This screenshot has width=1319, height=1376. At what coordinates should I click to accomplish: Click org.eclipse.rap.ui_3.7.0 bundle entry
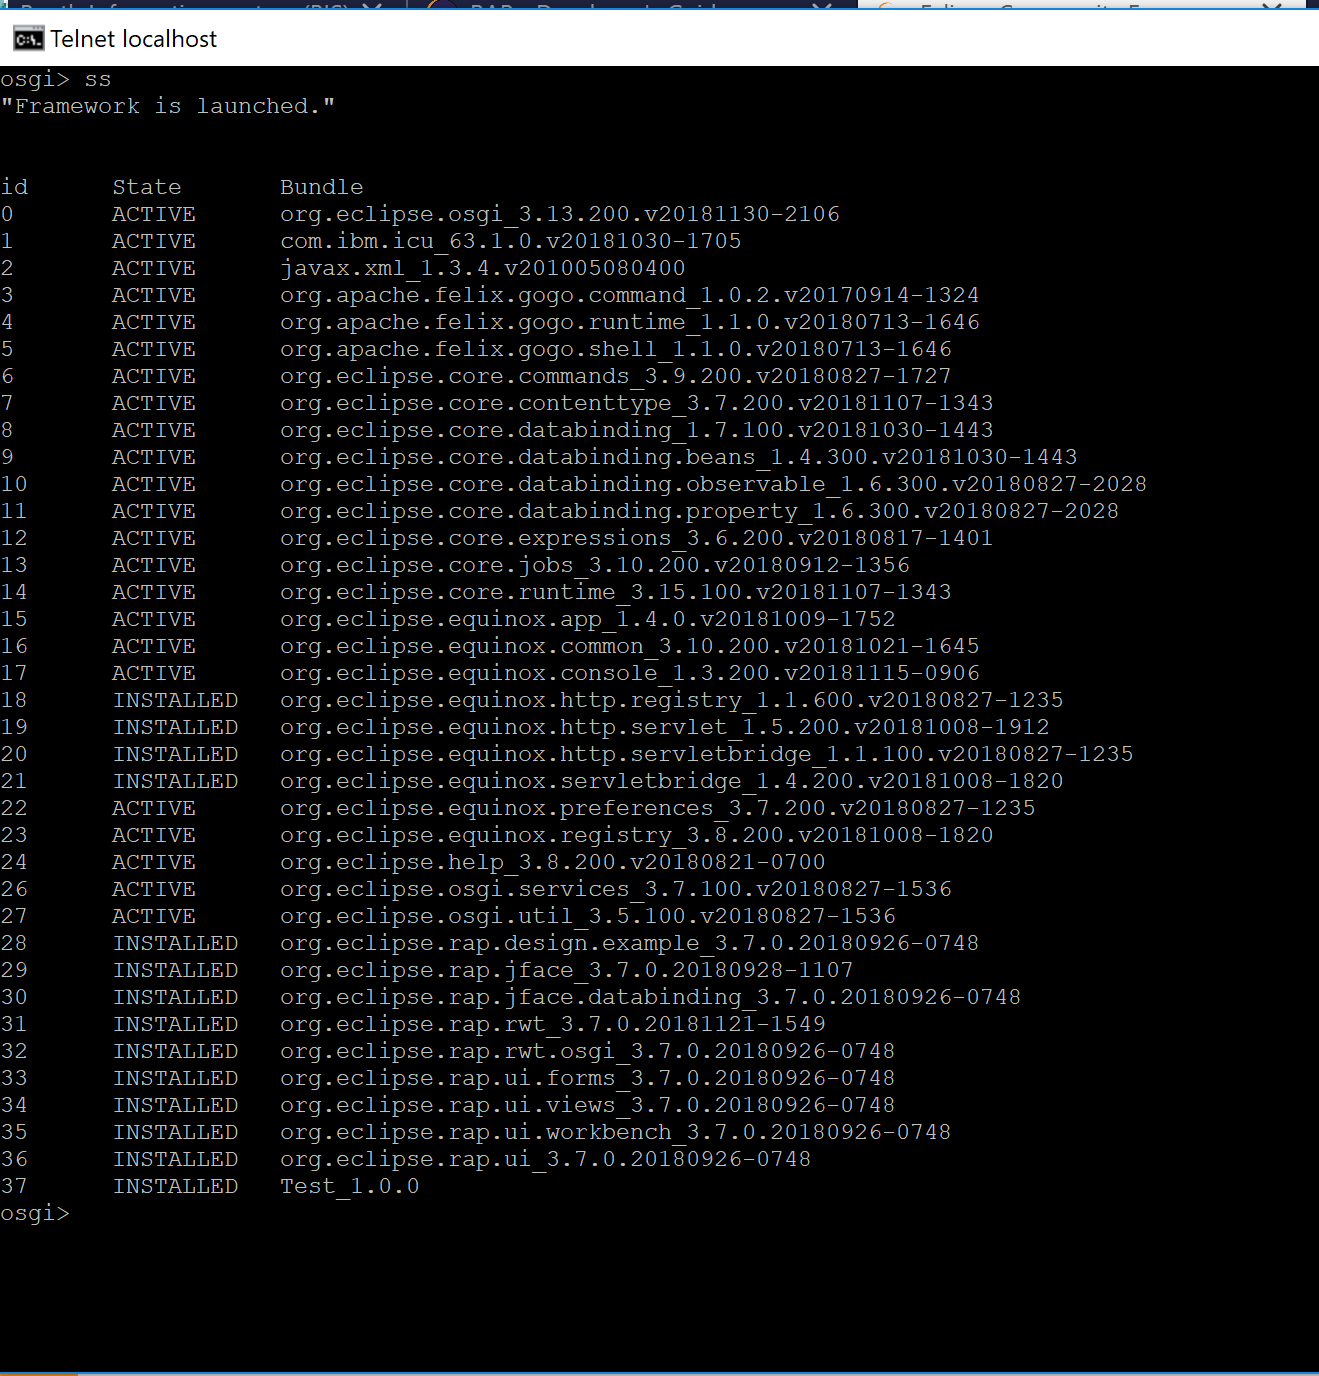[x=546, y=1159]
